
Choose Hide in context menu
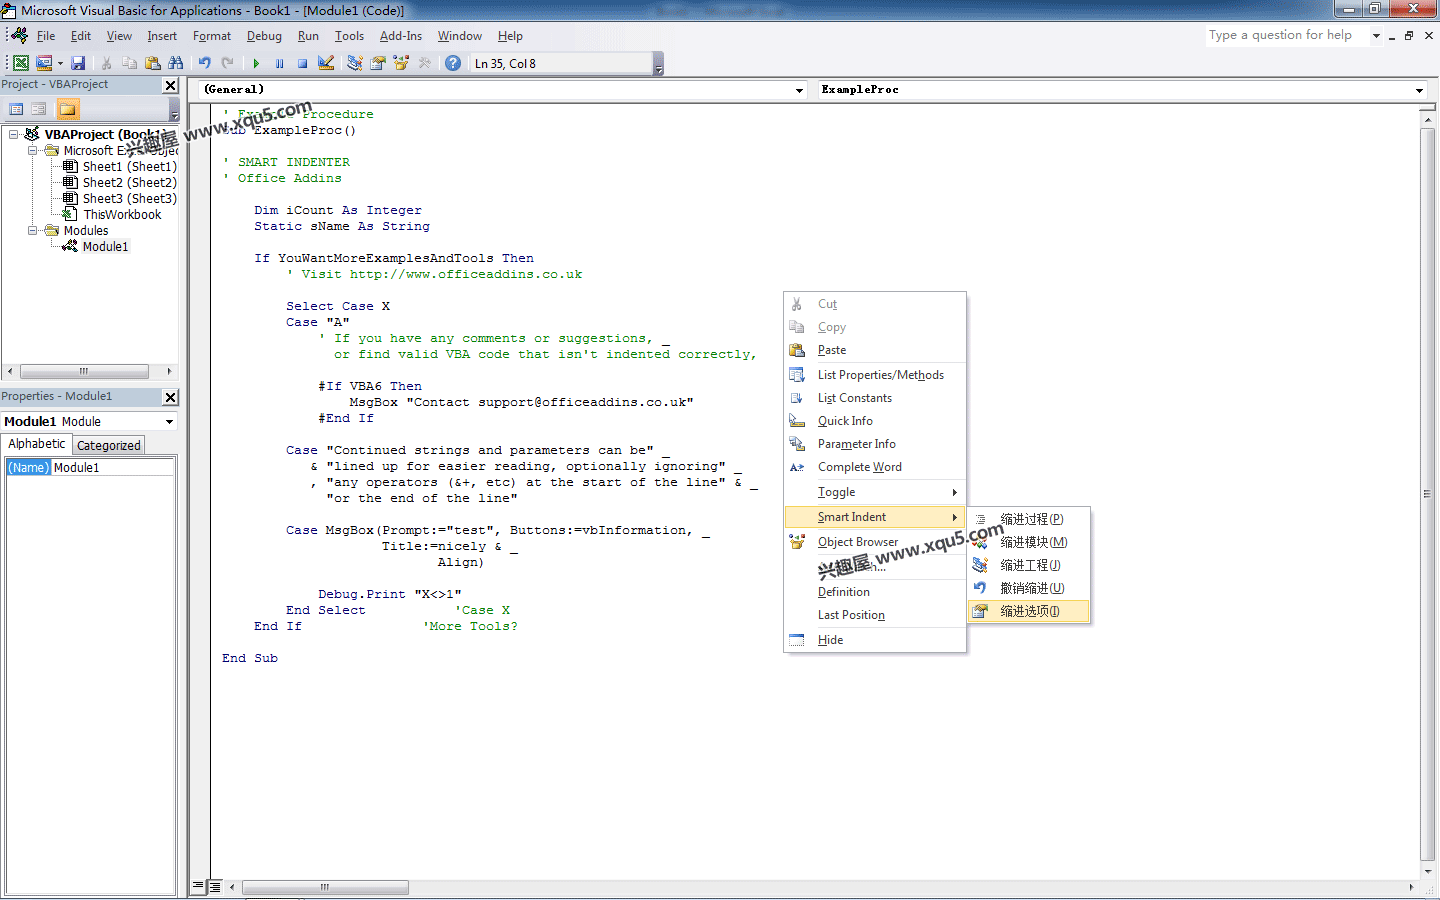click(875, 640)
